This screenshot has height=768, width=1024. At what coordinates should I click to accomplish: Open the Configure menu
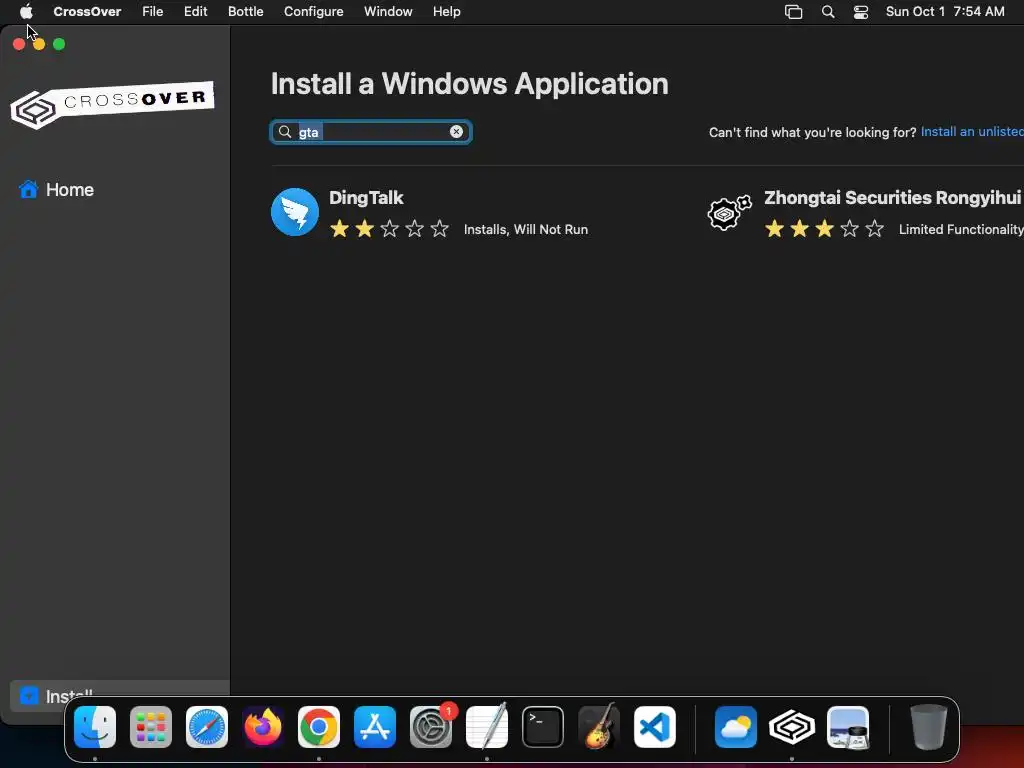pyautogui.click(x=313, y=11)
